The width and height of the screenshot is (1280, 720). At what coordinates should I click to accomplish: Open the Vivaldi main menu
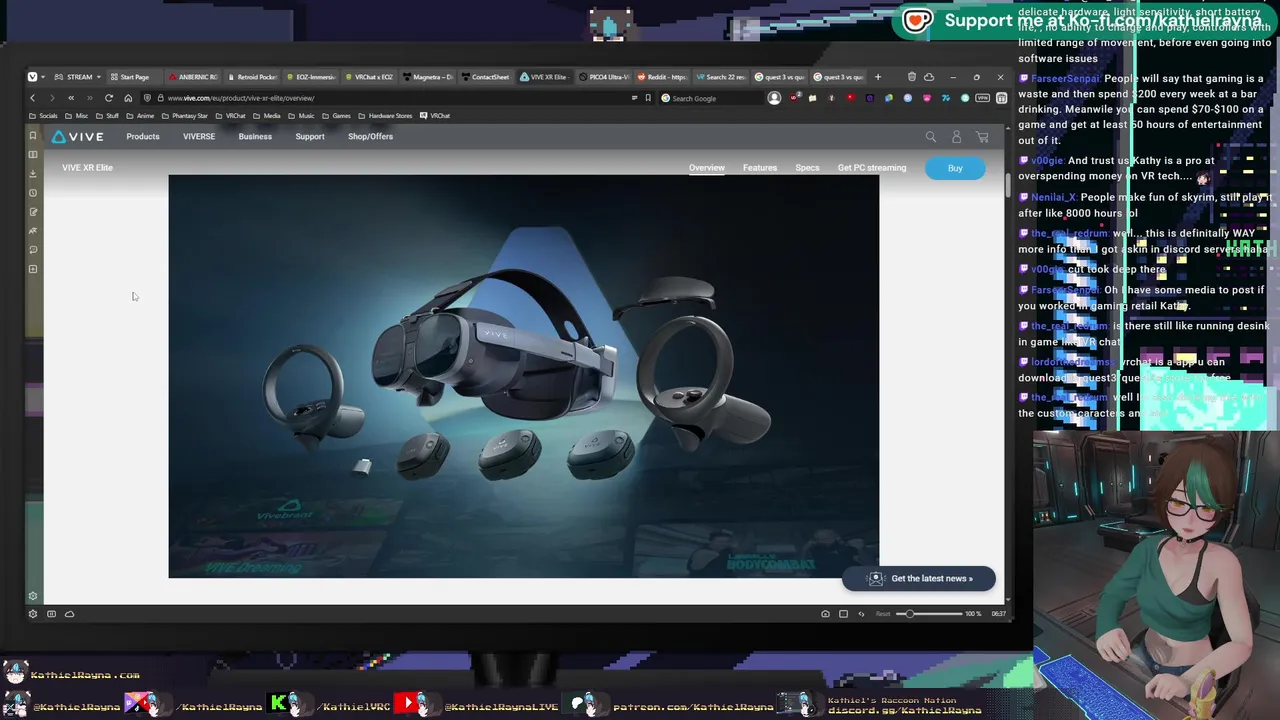tap(32, 77)
